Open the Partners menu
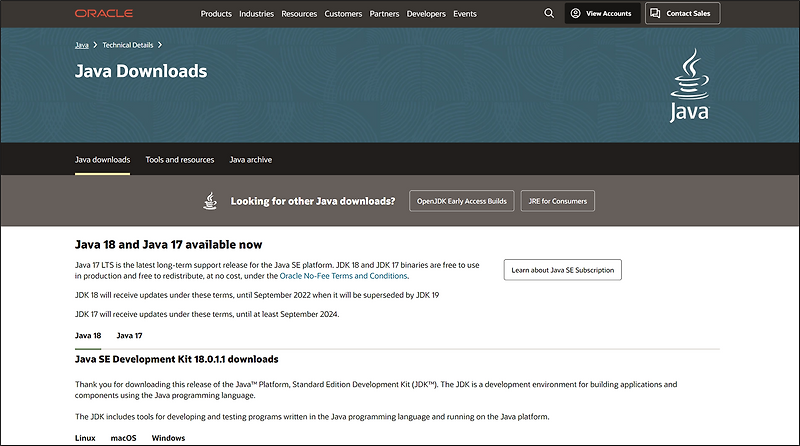Image resolution: width=800 pixels, height=446 pixels. (384, 14)
